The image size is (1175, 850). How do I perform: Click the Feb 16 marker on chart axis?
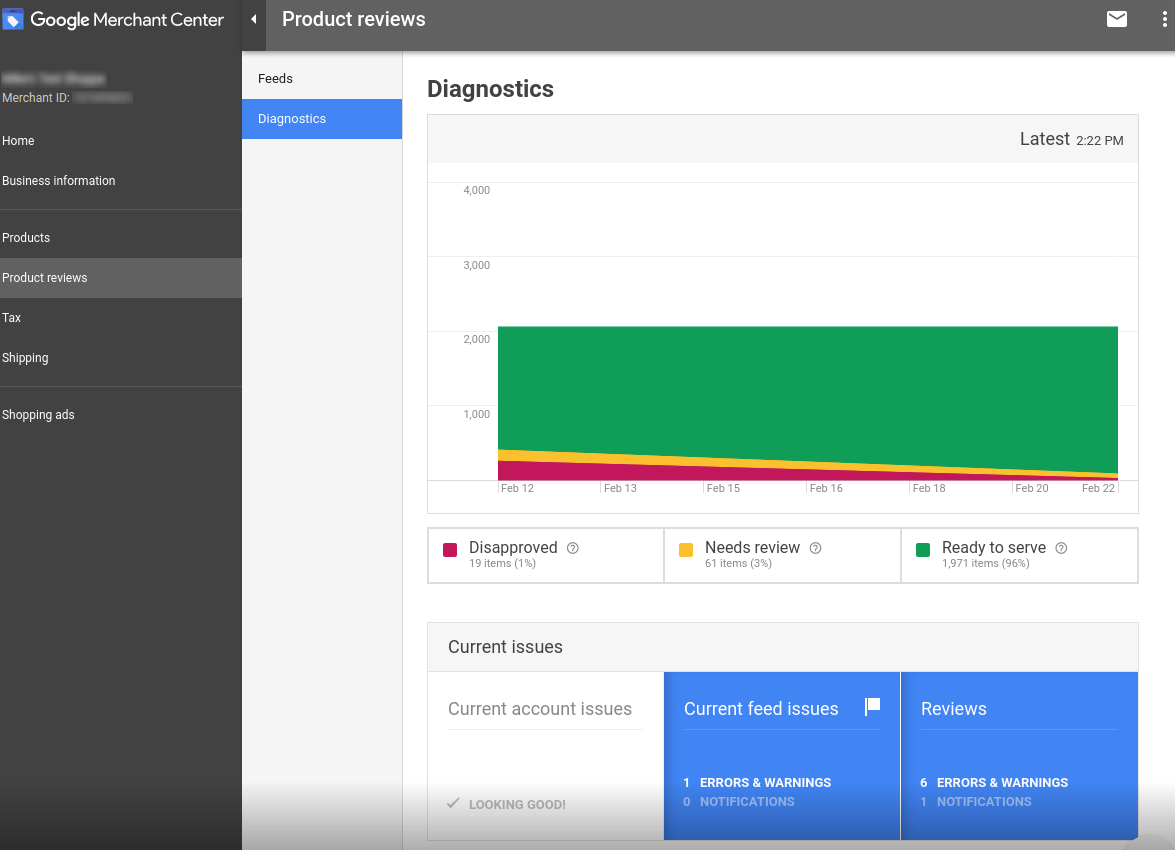tap(826, 488)
